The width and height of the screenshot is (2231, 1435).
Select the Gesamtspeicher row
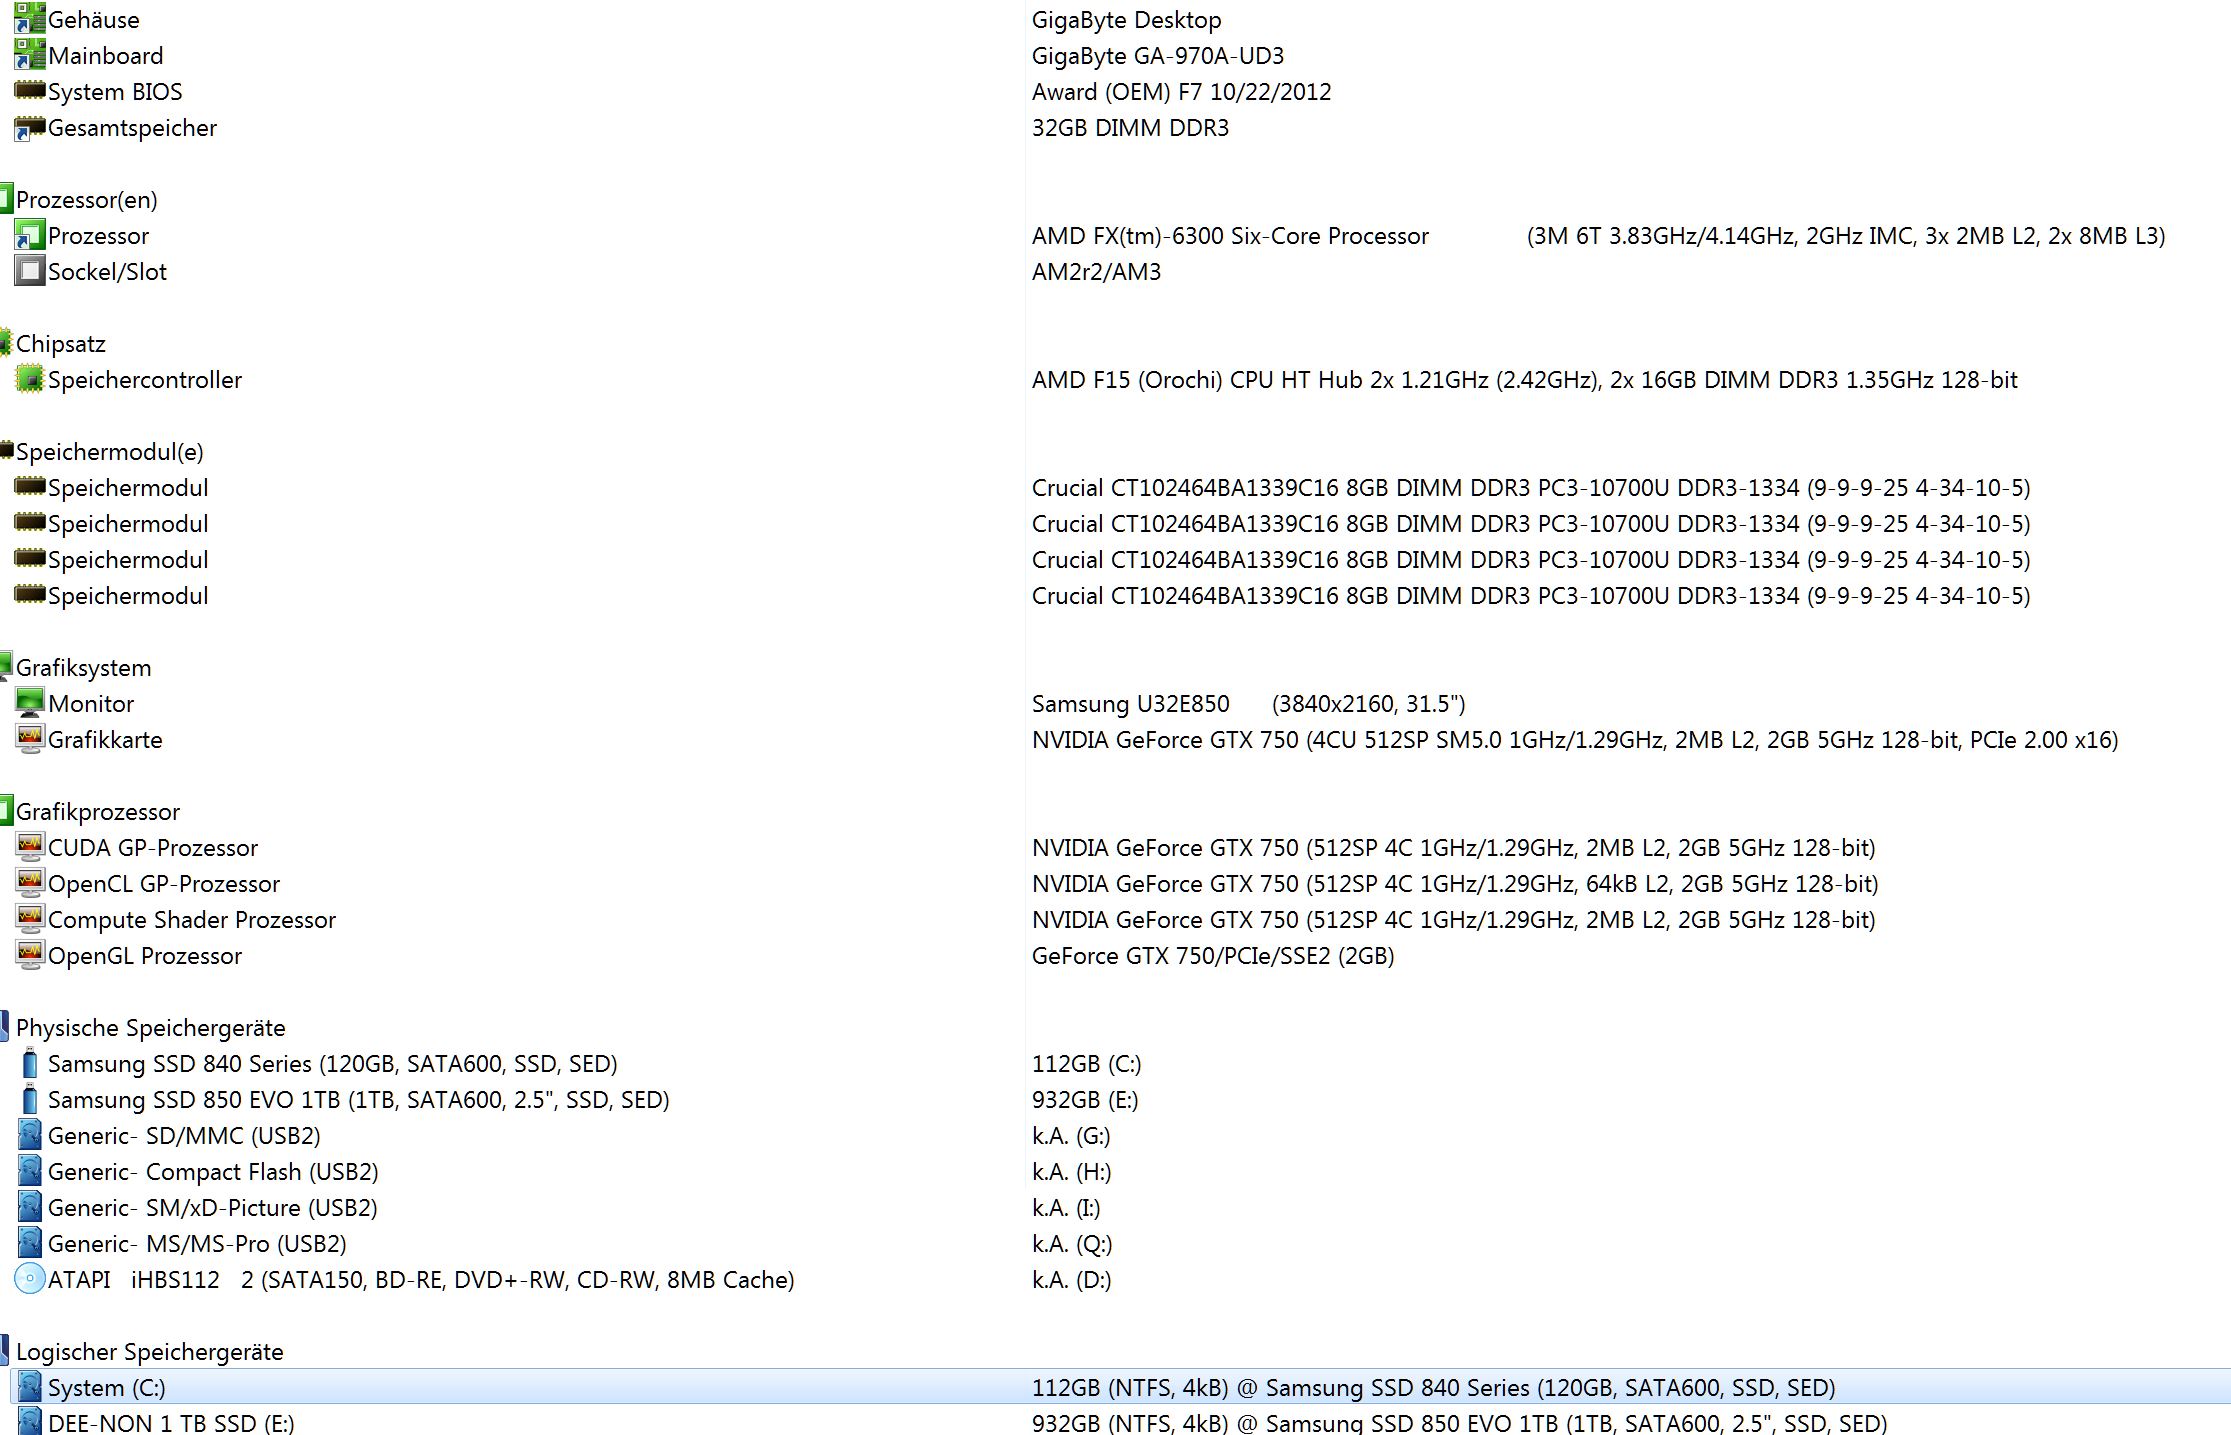tap(132, 128)
